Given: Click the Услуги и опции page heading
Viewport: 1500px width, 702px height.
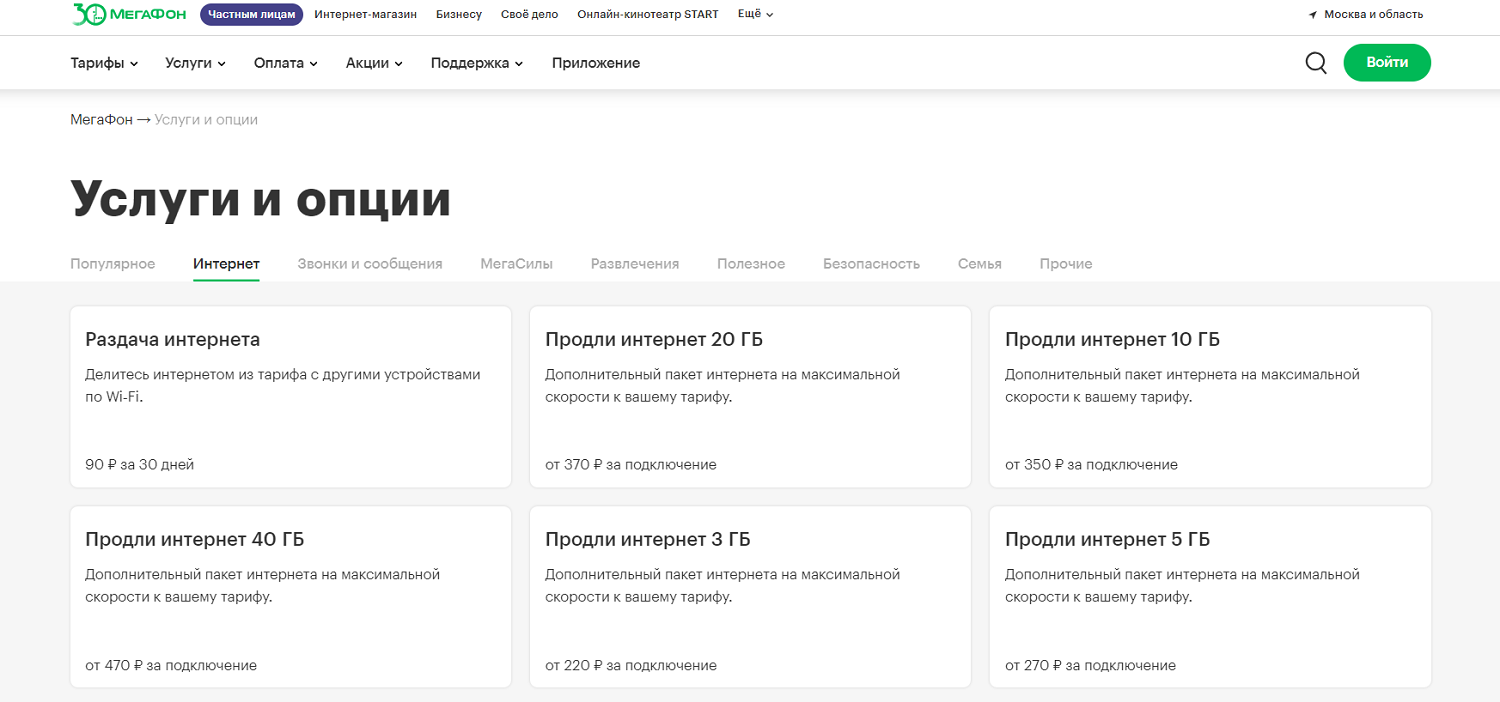Looking at the screenshot, I should point(261,200).
